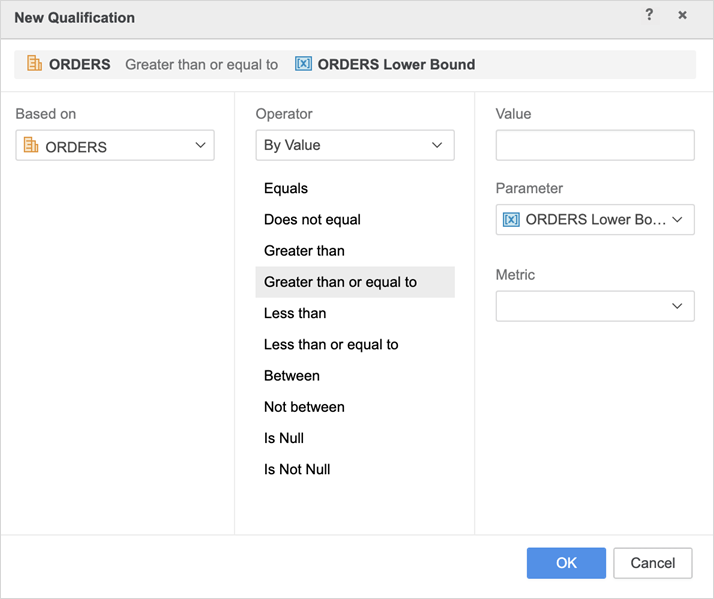Click the ORDERS icon in Based on field

coord(30,146)
